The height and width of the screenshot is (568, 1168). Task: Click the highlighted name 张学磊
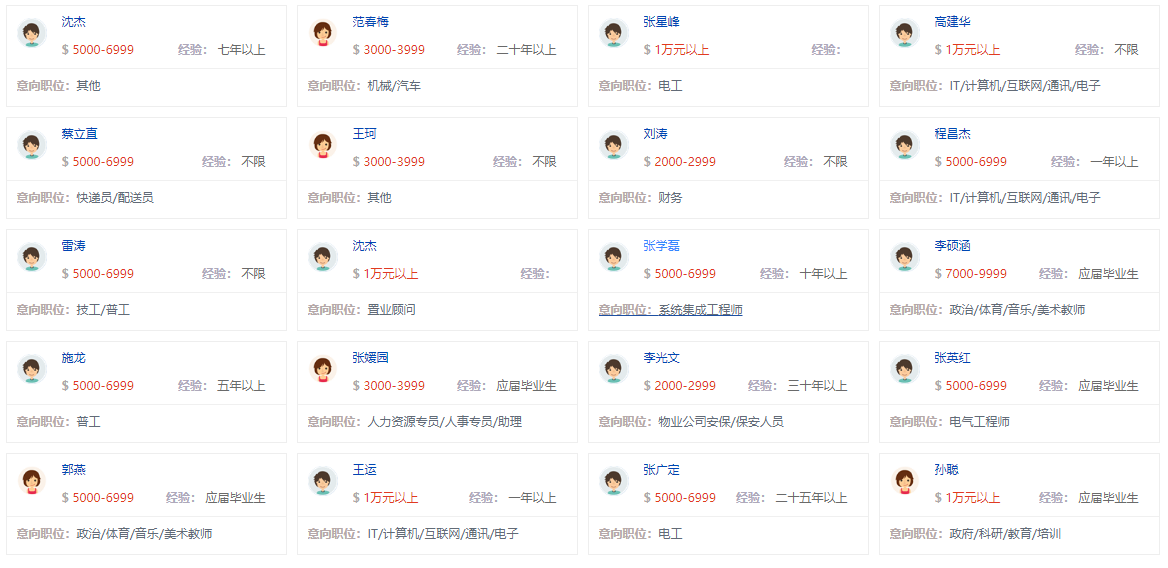coord(661,246)
